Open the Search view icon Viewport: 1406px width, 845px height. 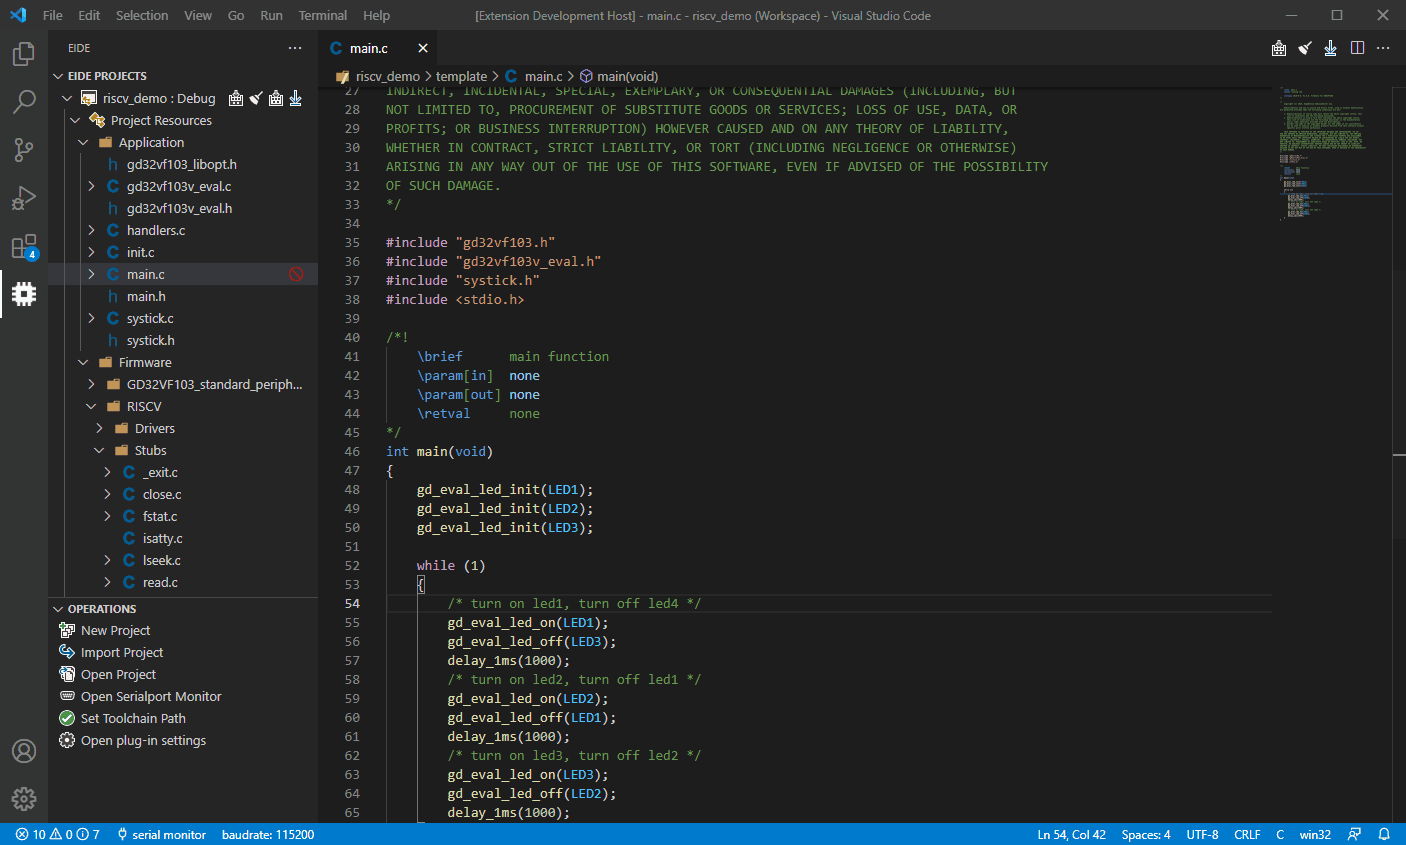coord(24,102)
